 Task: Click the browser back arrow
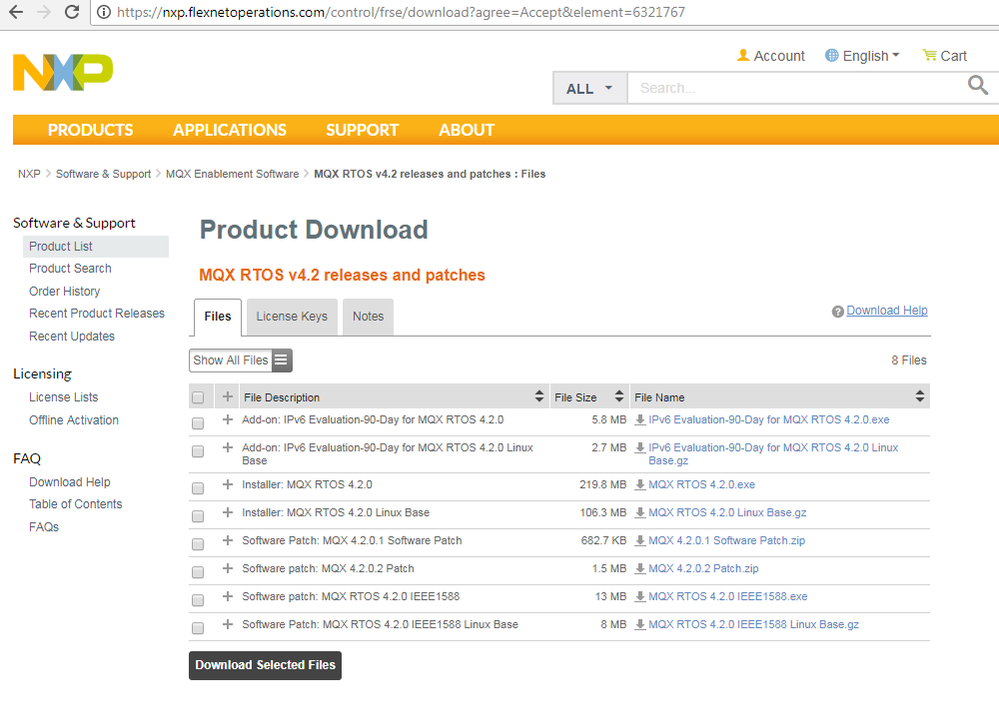[16, 12]
